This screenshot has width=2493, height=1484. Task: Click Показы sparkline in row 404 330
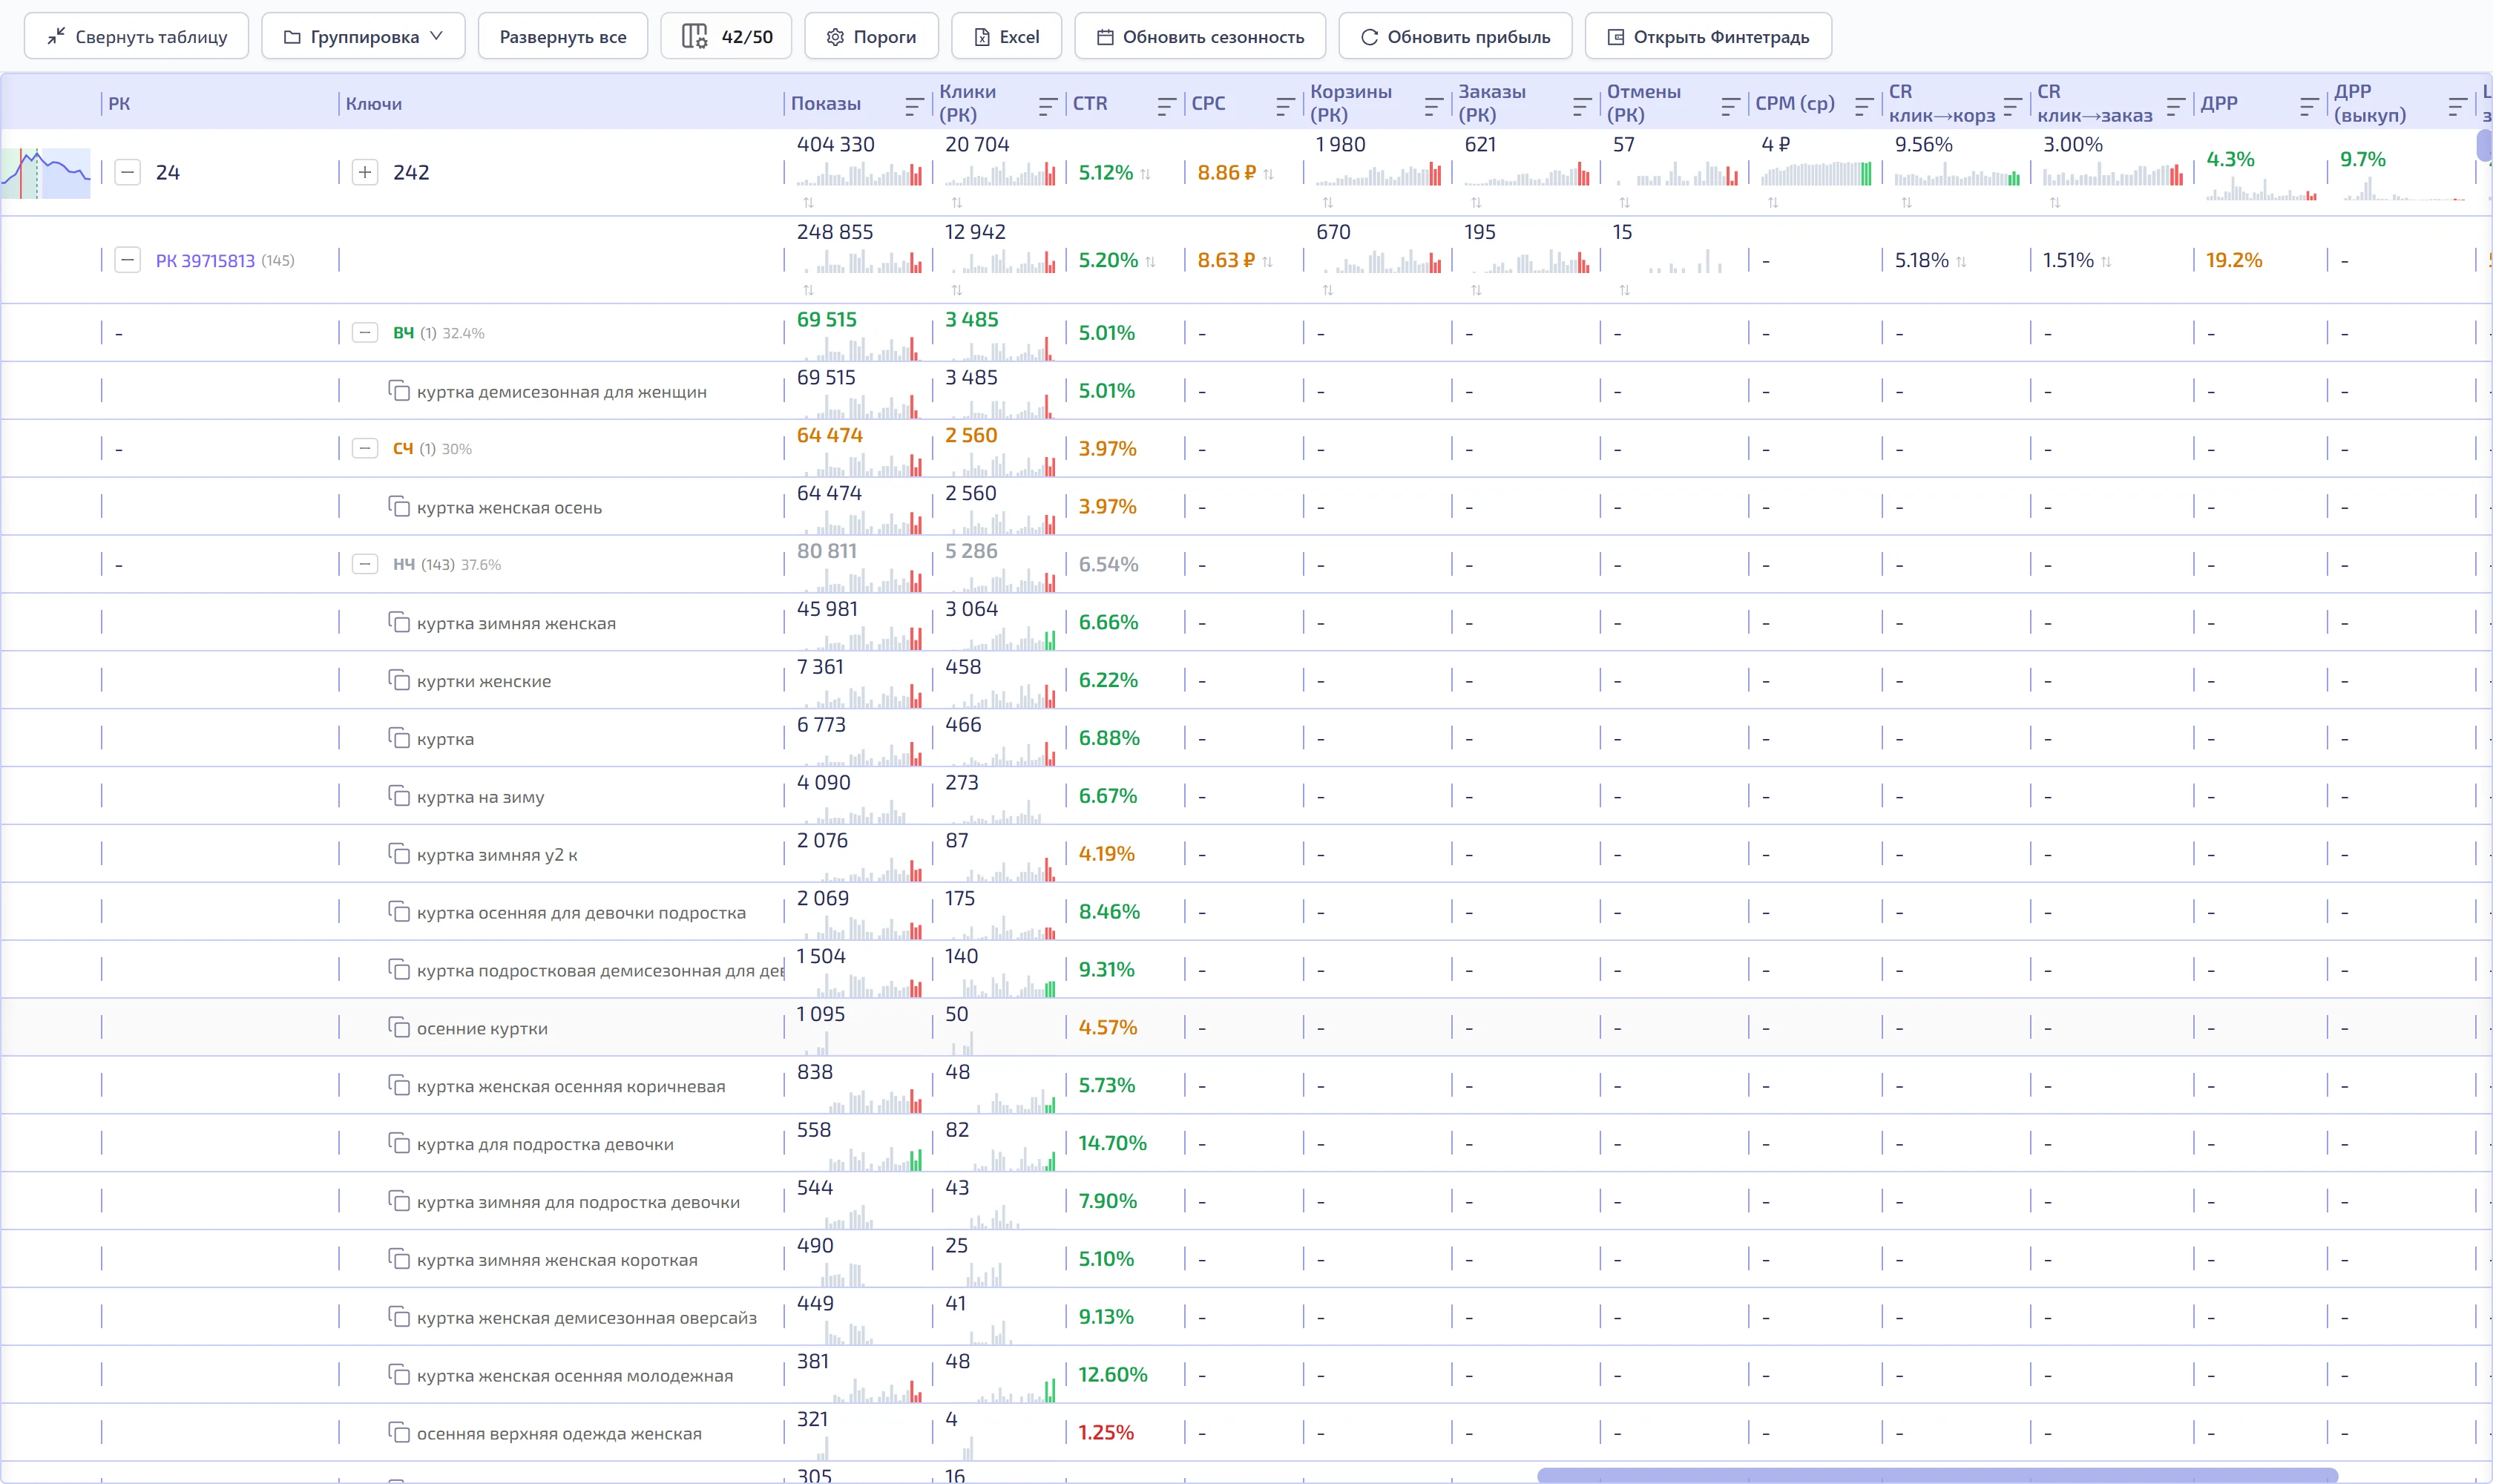(x=859, y=174)
